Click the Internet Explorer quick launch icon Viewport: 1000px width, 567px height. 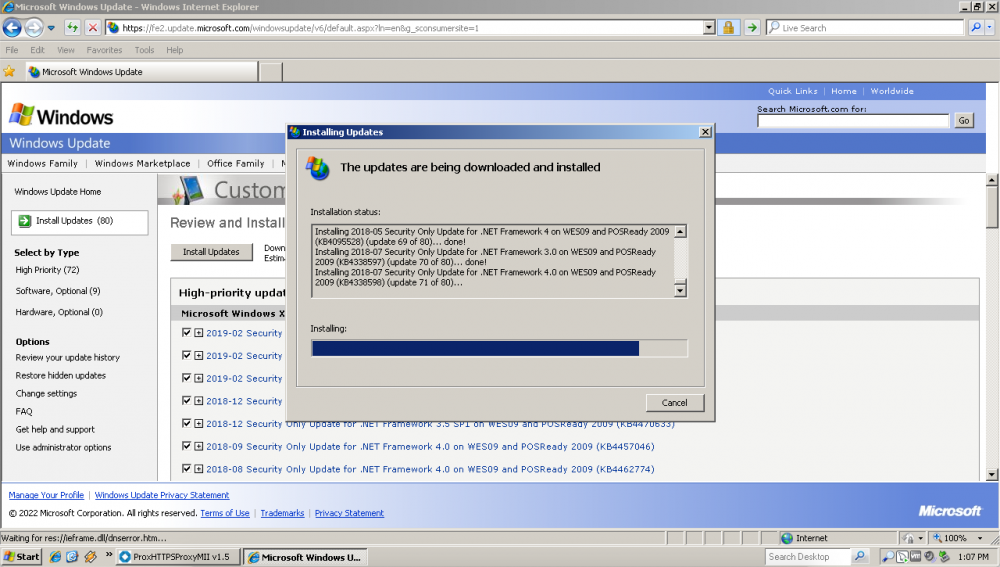click(x=55, y=557)
